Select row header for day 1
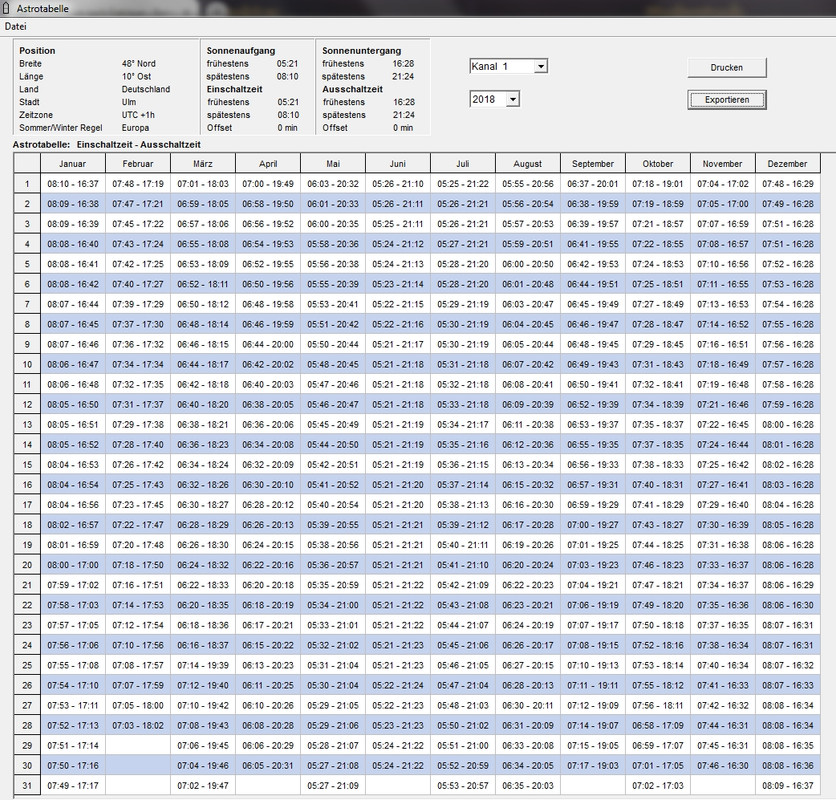Viewport: 836px width, 800px height. (27, 184)
